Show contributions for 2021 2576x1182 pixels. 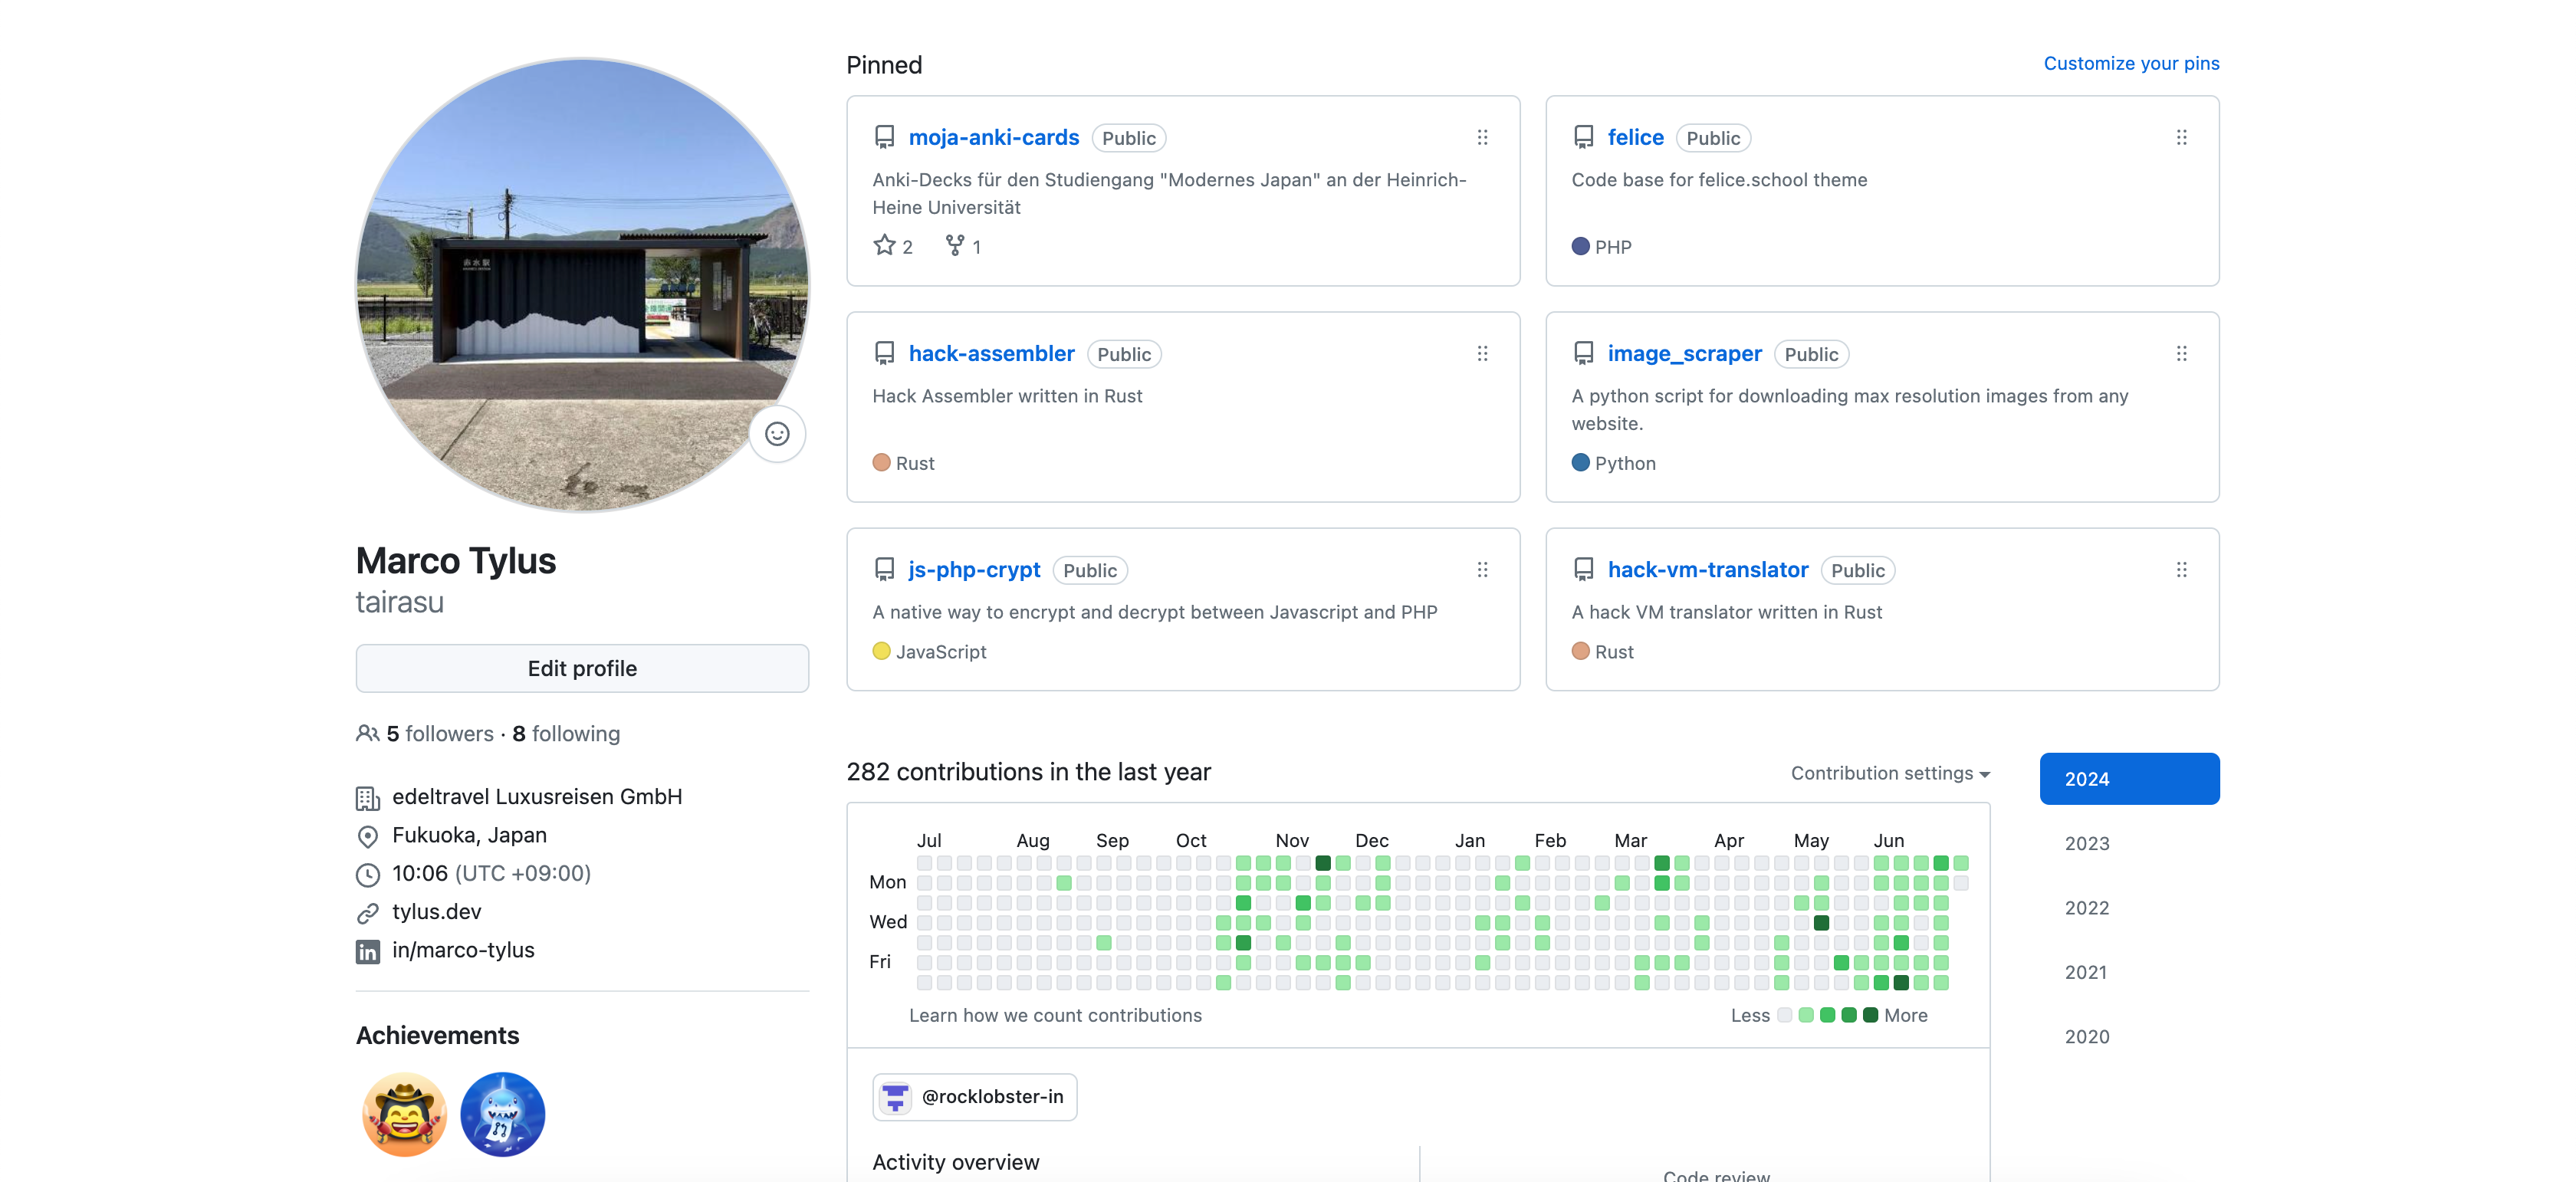coord(2085,971)
